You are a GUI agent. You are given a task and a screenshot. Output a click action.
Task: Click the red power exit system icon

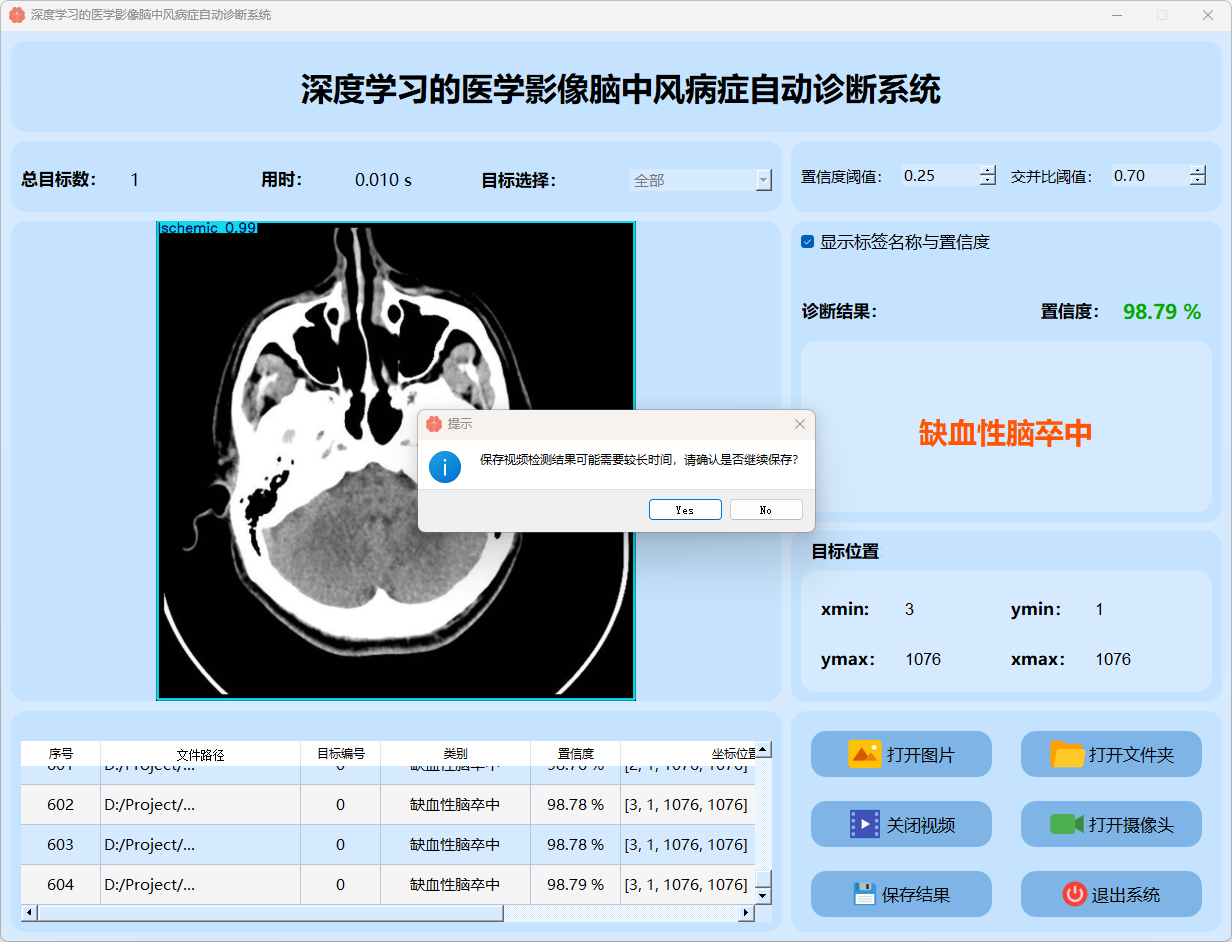(x=1074, y=894)
